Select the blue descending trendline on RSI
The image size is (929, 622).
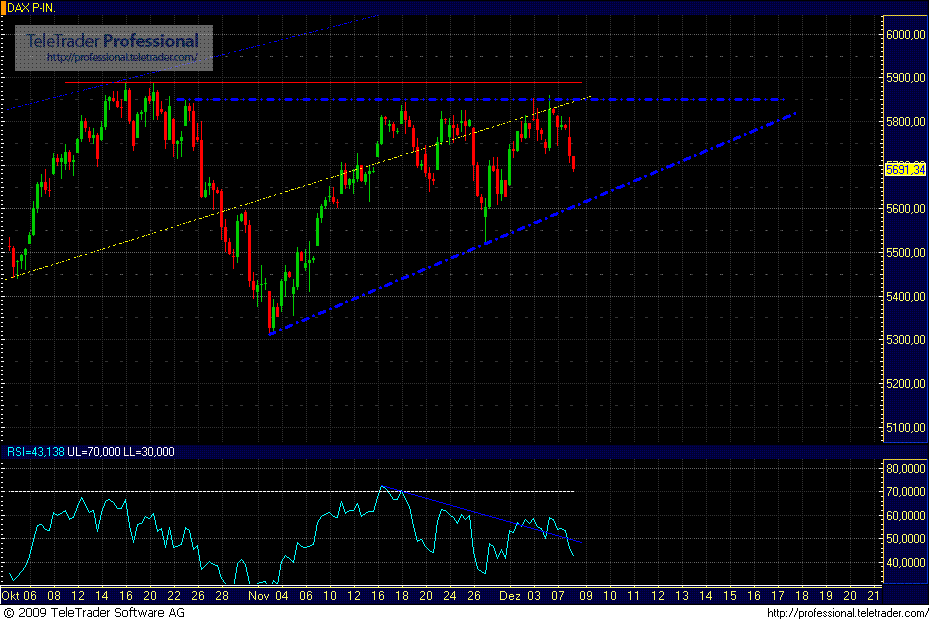point(481,514)
